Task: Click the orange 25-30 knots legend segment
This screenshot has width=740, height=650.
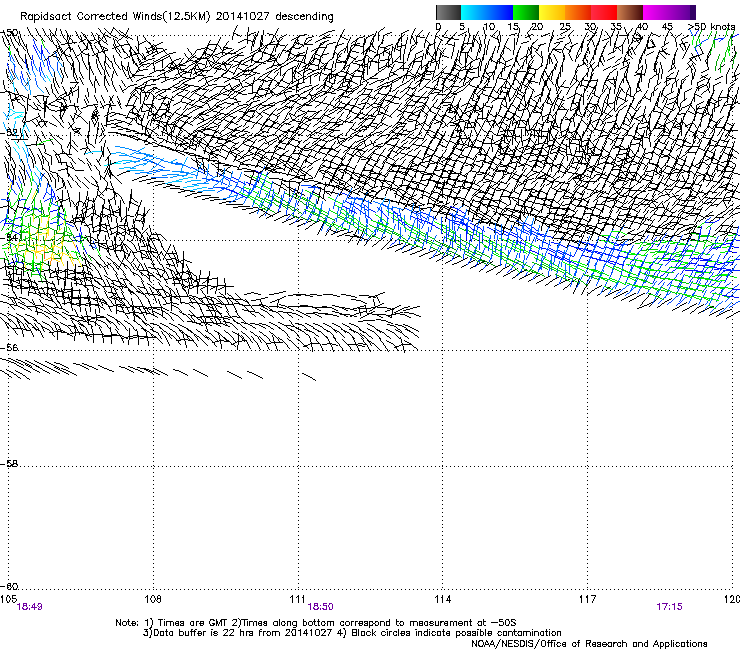Action: [x=578, y=12]
